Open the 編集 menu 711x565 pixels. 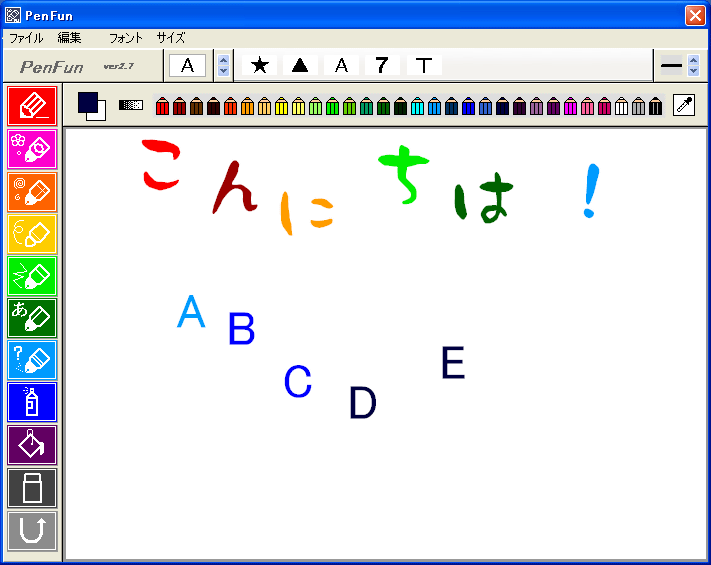tap(69, 38)
